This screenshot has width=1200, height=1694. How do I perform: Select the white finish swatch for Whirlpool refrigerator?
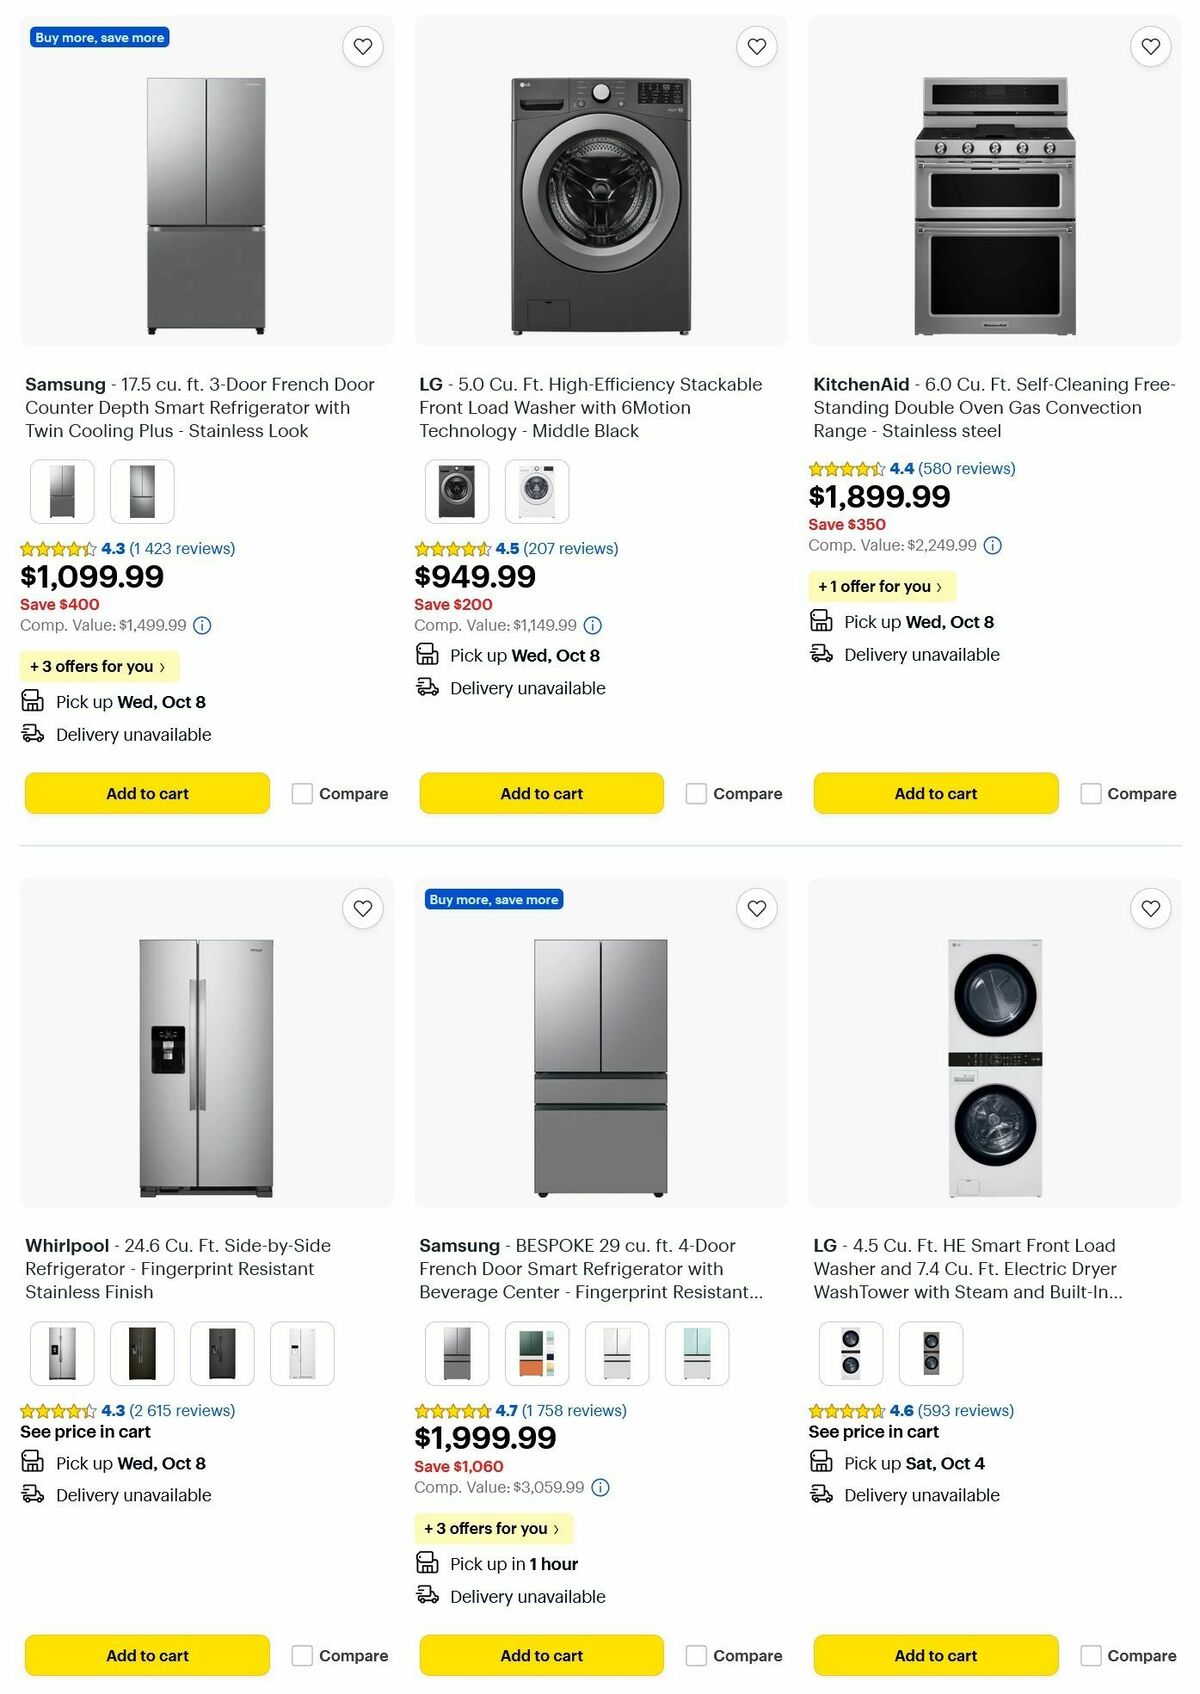(303, 1353)
